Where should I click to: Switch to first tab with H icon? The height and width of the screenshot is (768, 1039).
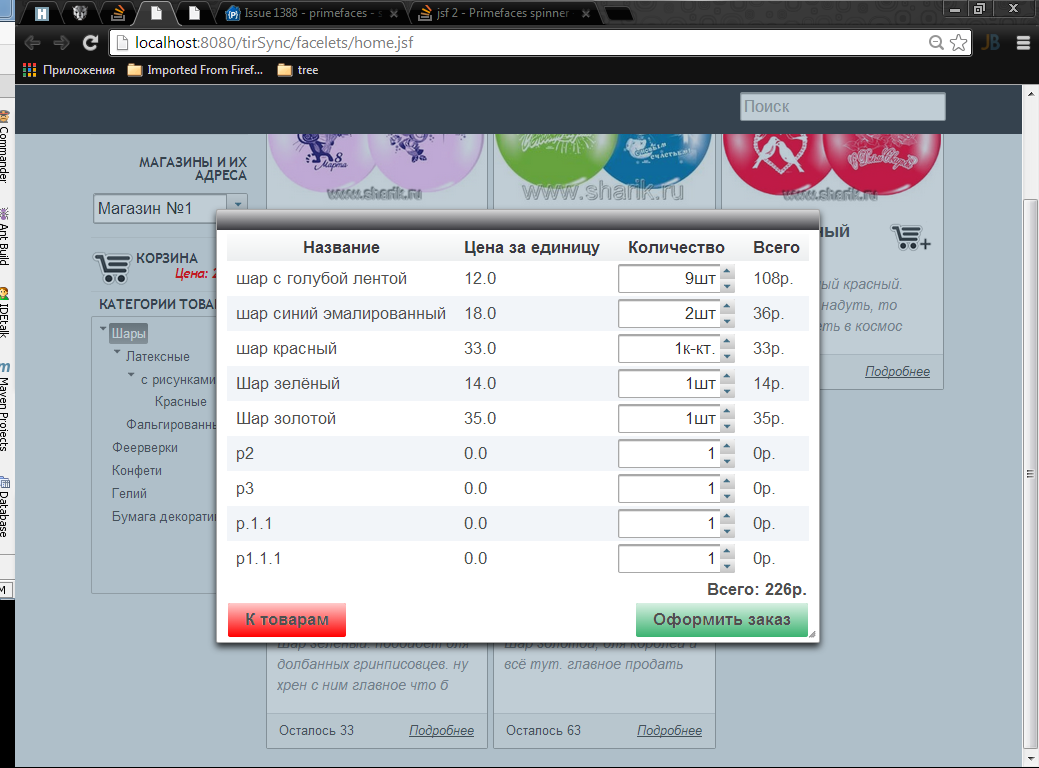42,13
